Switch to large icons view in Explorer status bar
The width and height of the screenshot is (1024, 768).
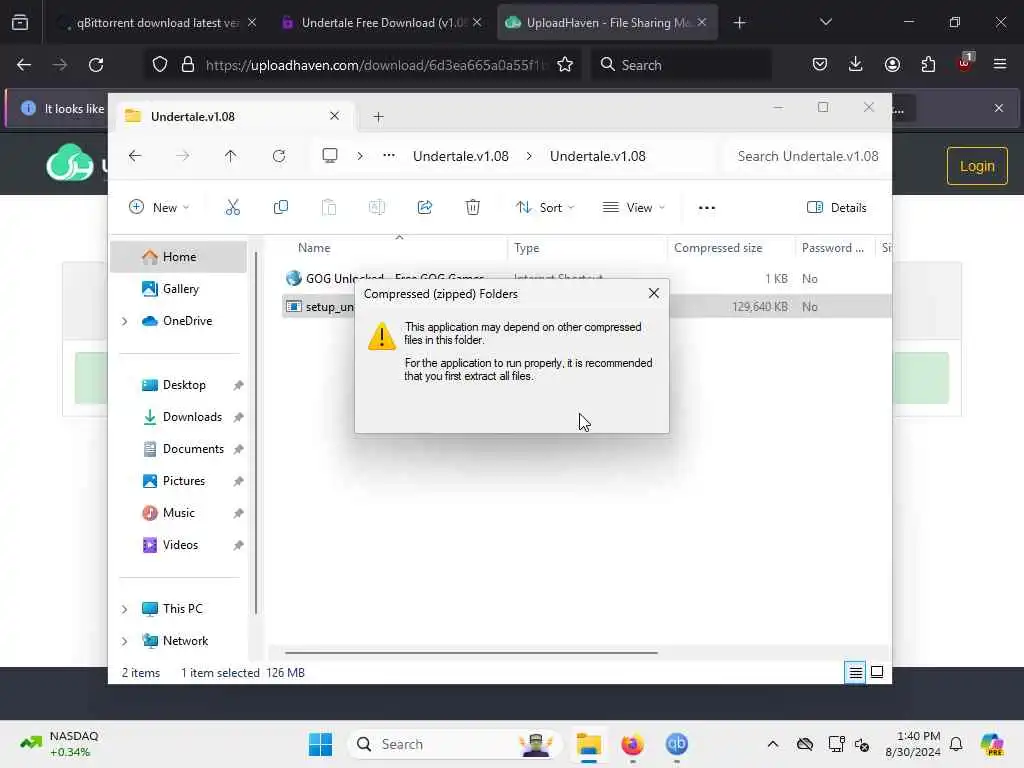click(x=877, y=672)
